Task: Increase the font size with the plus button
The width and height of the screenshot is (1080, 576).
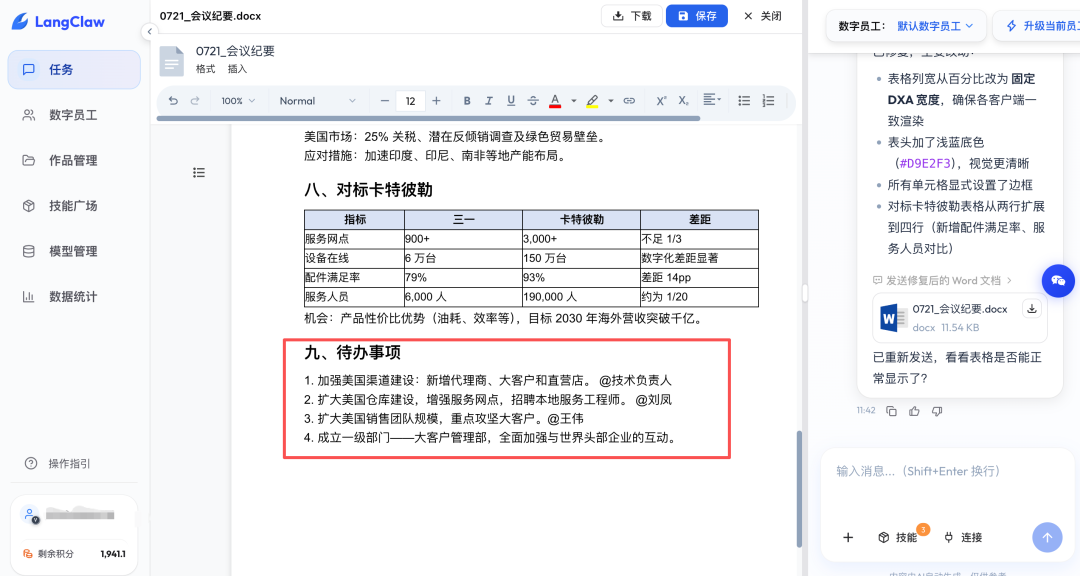Action: [x=436, y=101]
